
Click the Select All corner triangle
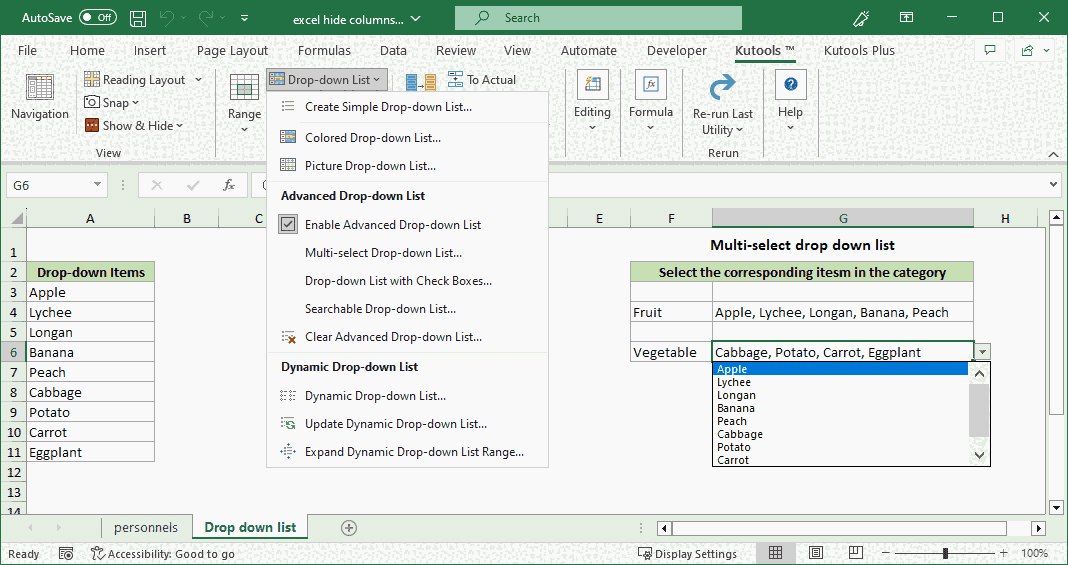click(16, 219)
